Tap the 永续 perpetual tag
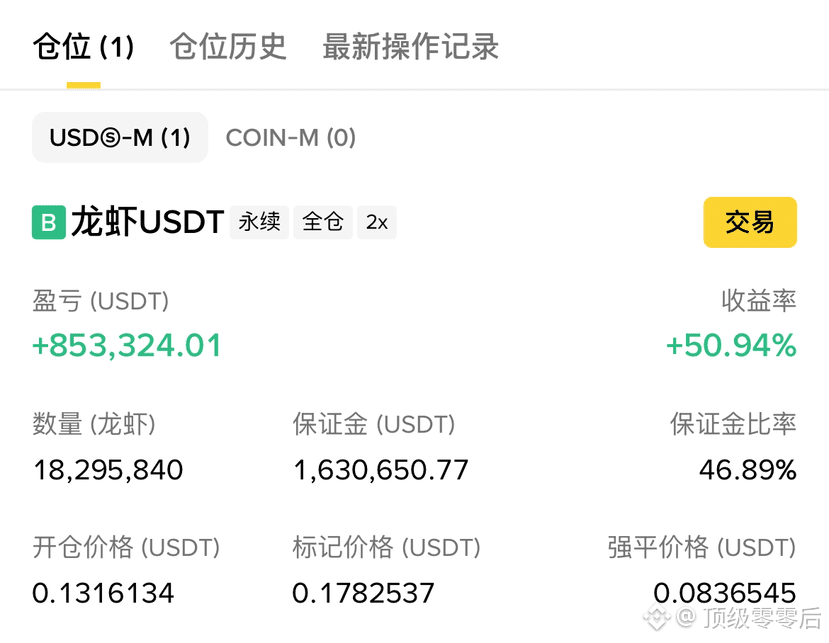The height and width of the screenshot is (643, 829). (259, 222)
